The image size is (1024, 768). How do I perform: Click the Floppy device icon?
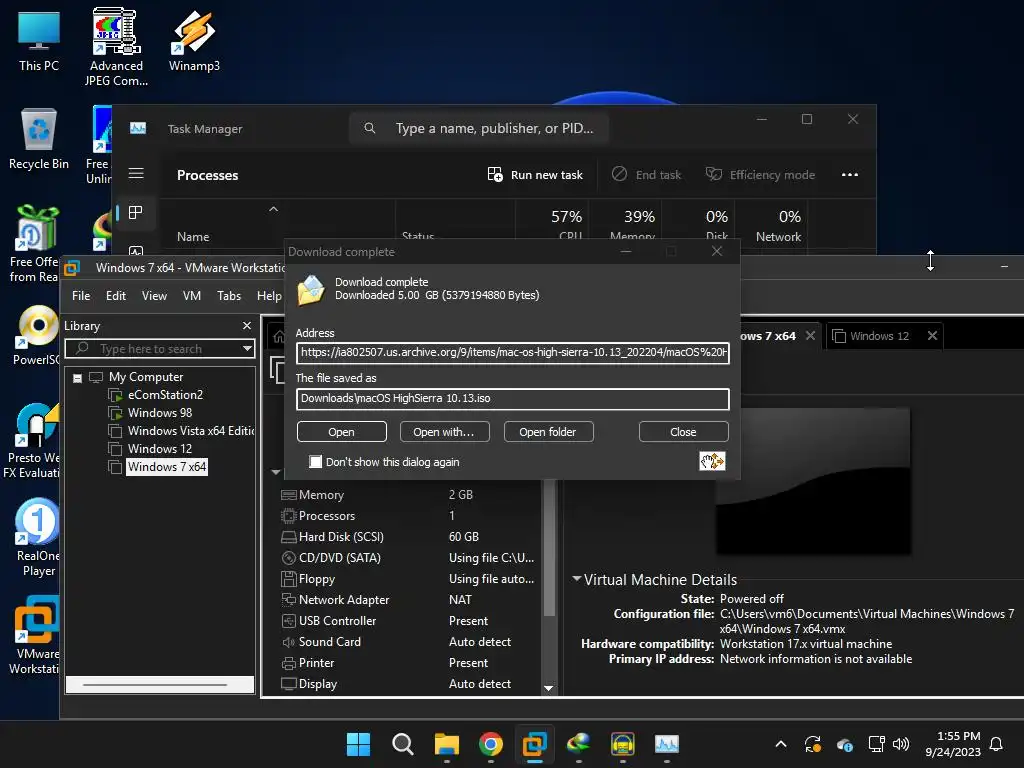289,579
